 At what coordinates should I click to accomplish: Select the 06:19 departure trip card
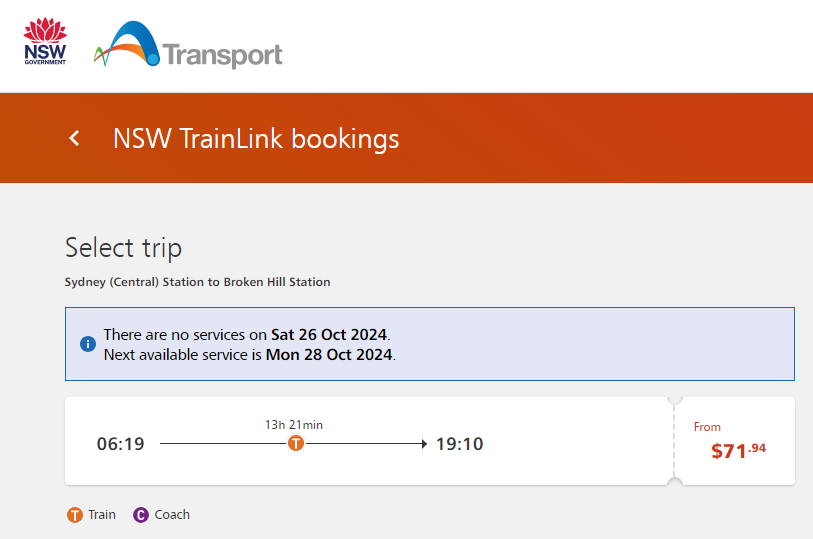coord(430,441)
